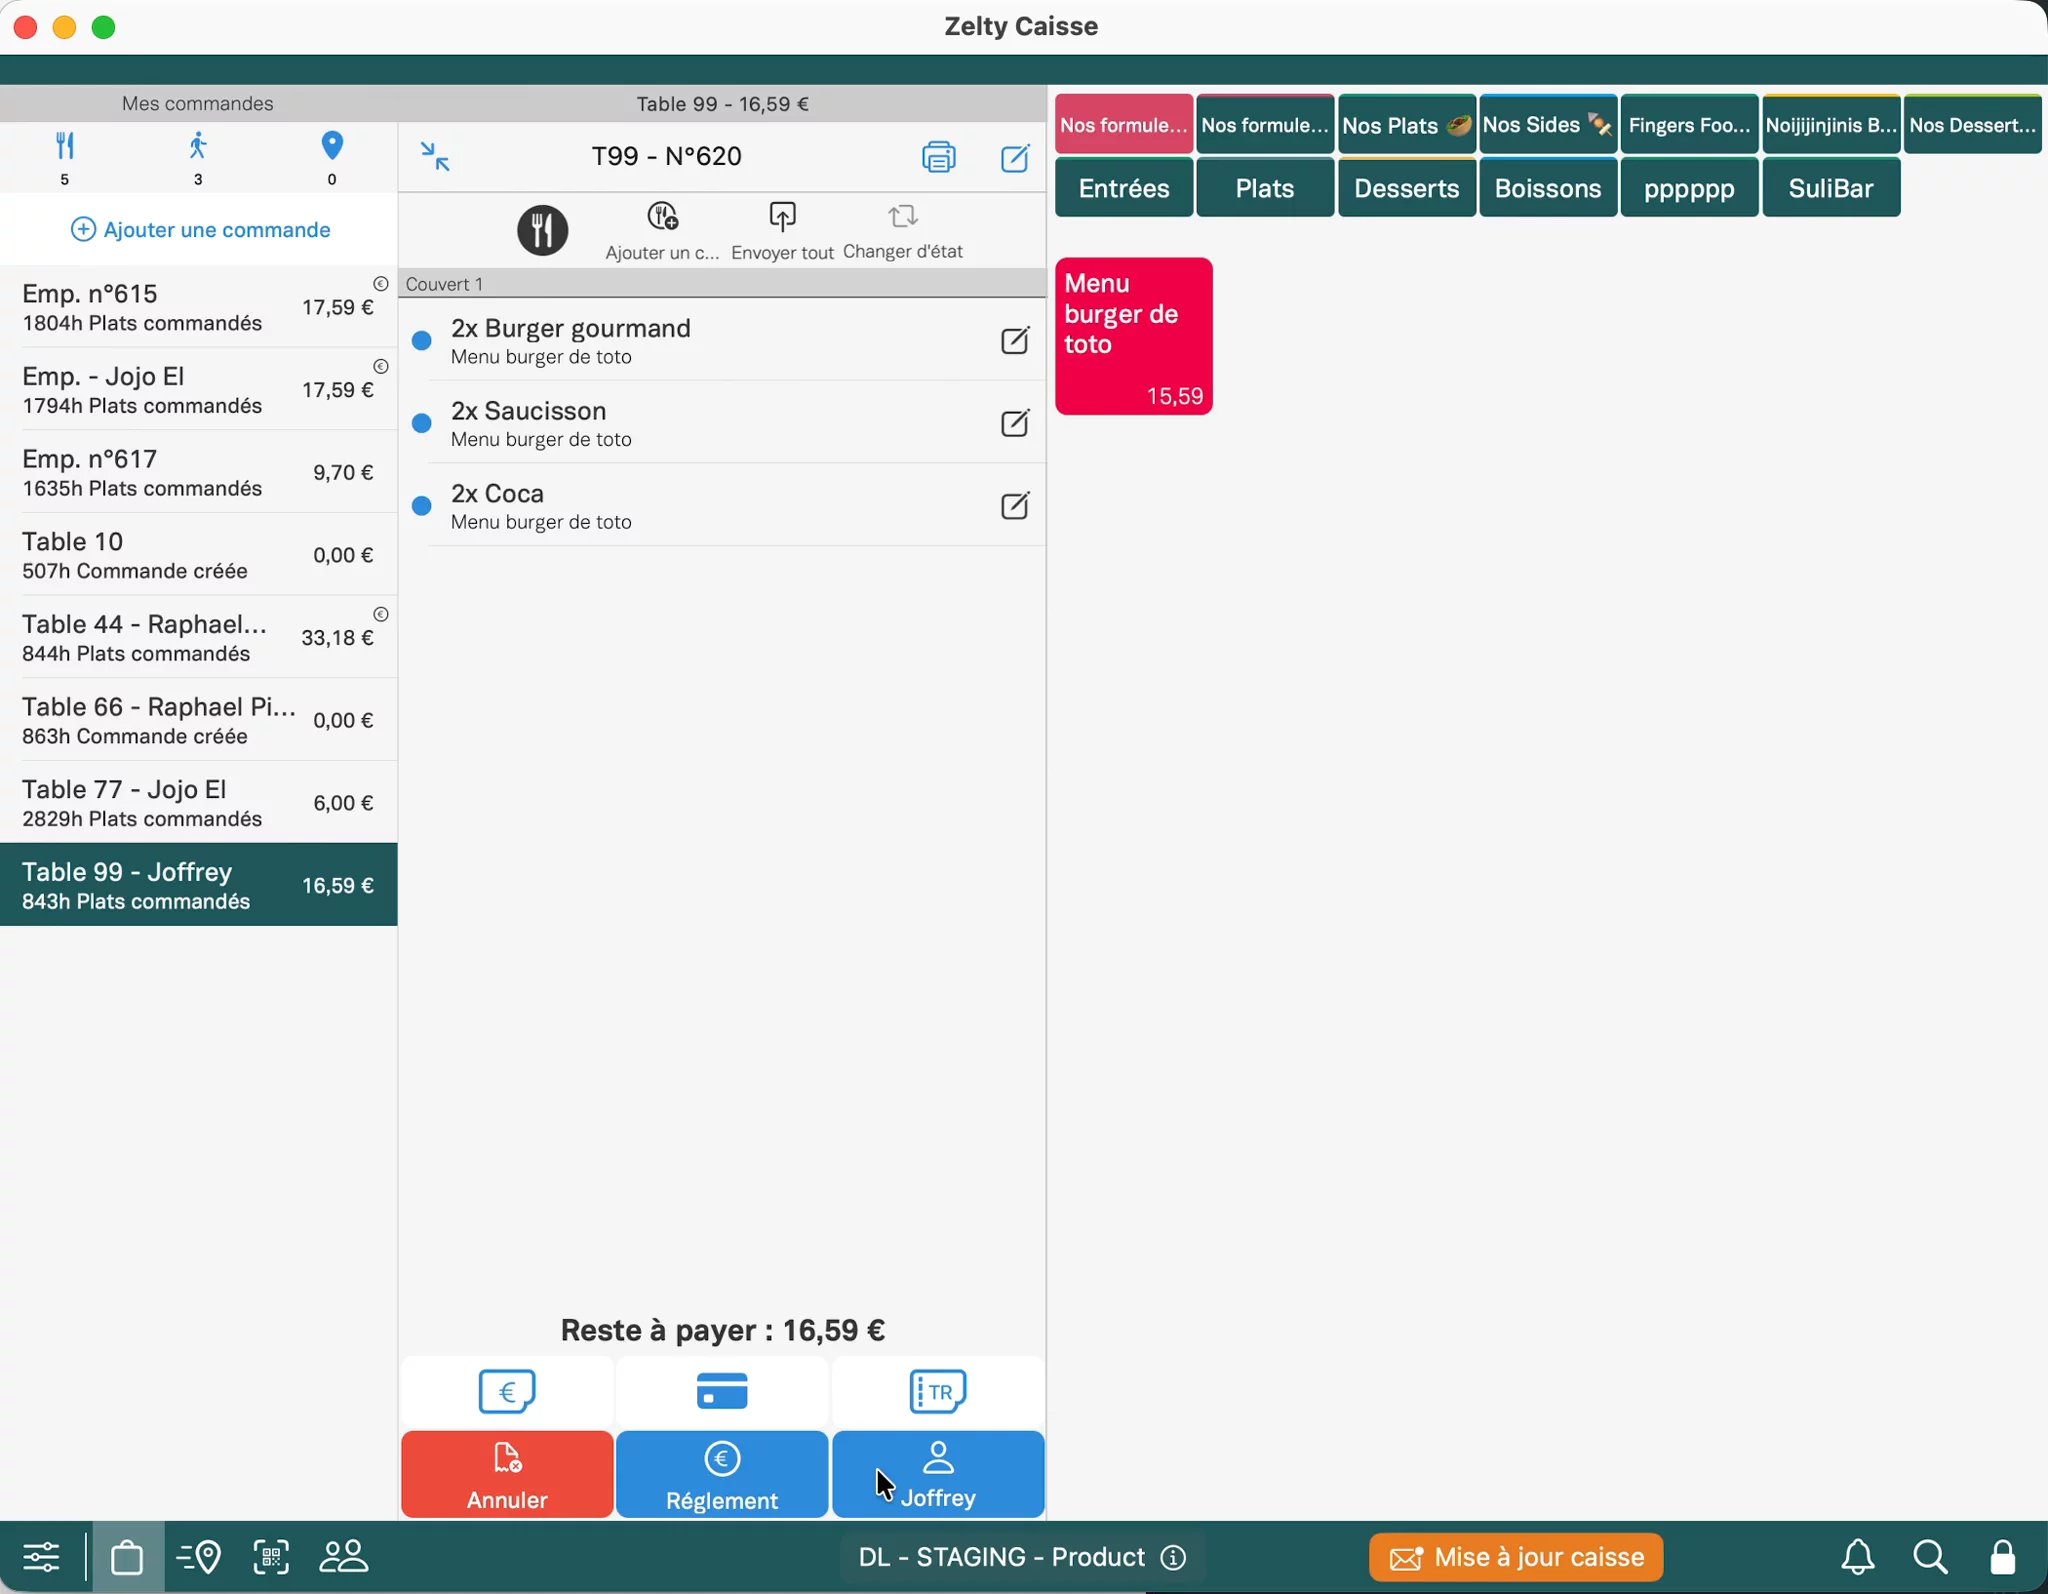Screen dimensions: 2048x1594
Task: Click the print ticket icon
Action: tap(938, 157)
